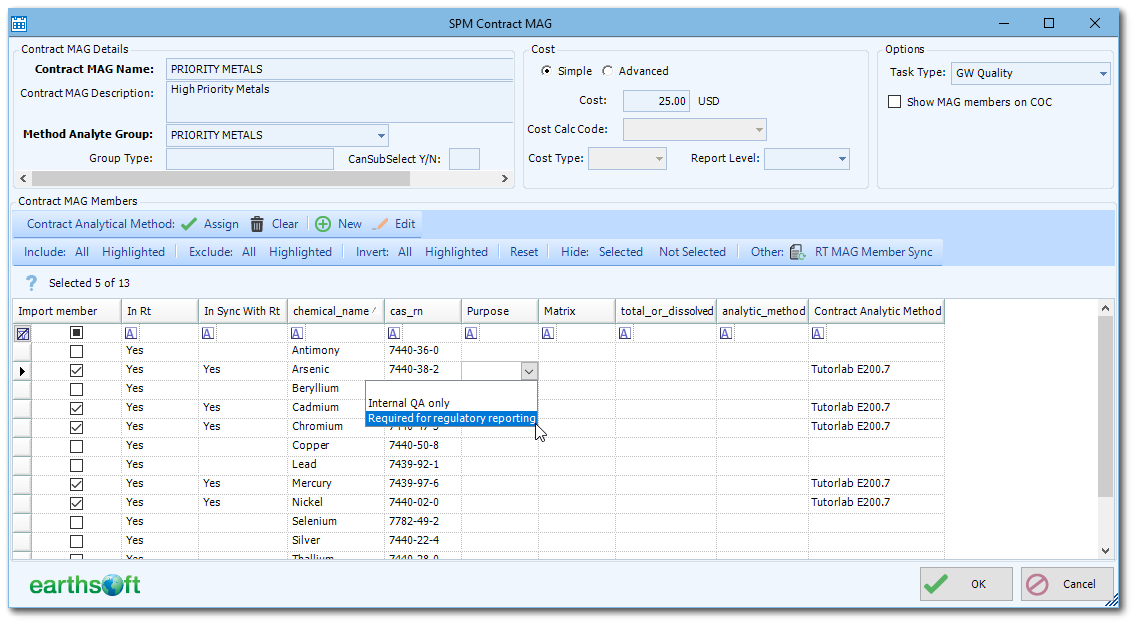The height and width of the screenshot is (624, 1135).
Task: Open the Task Type dropdown
Action: tap(1103, 72)
